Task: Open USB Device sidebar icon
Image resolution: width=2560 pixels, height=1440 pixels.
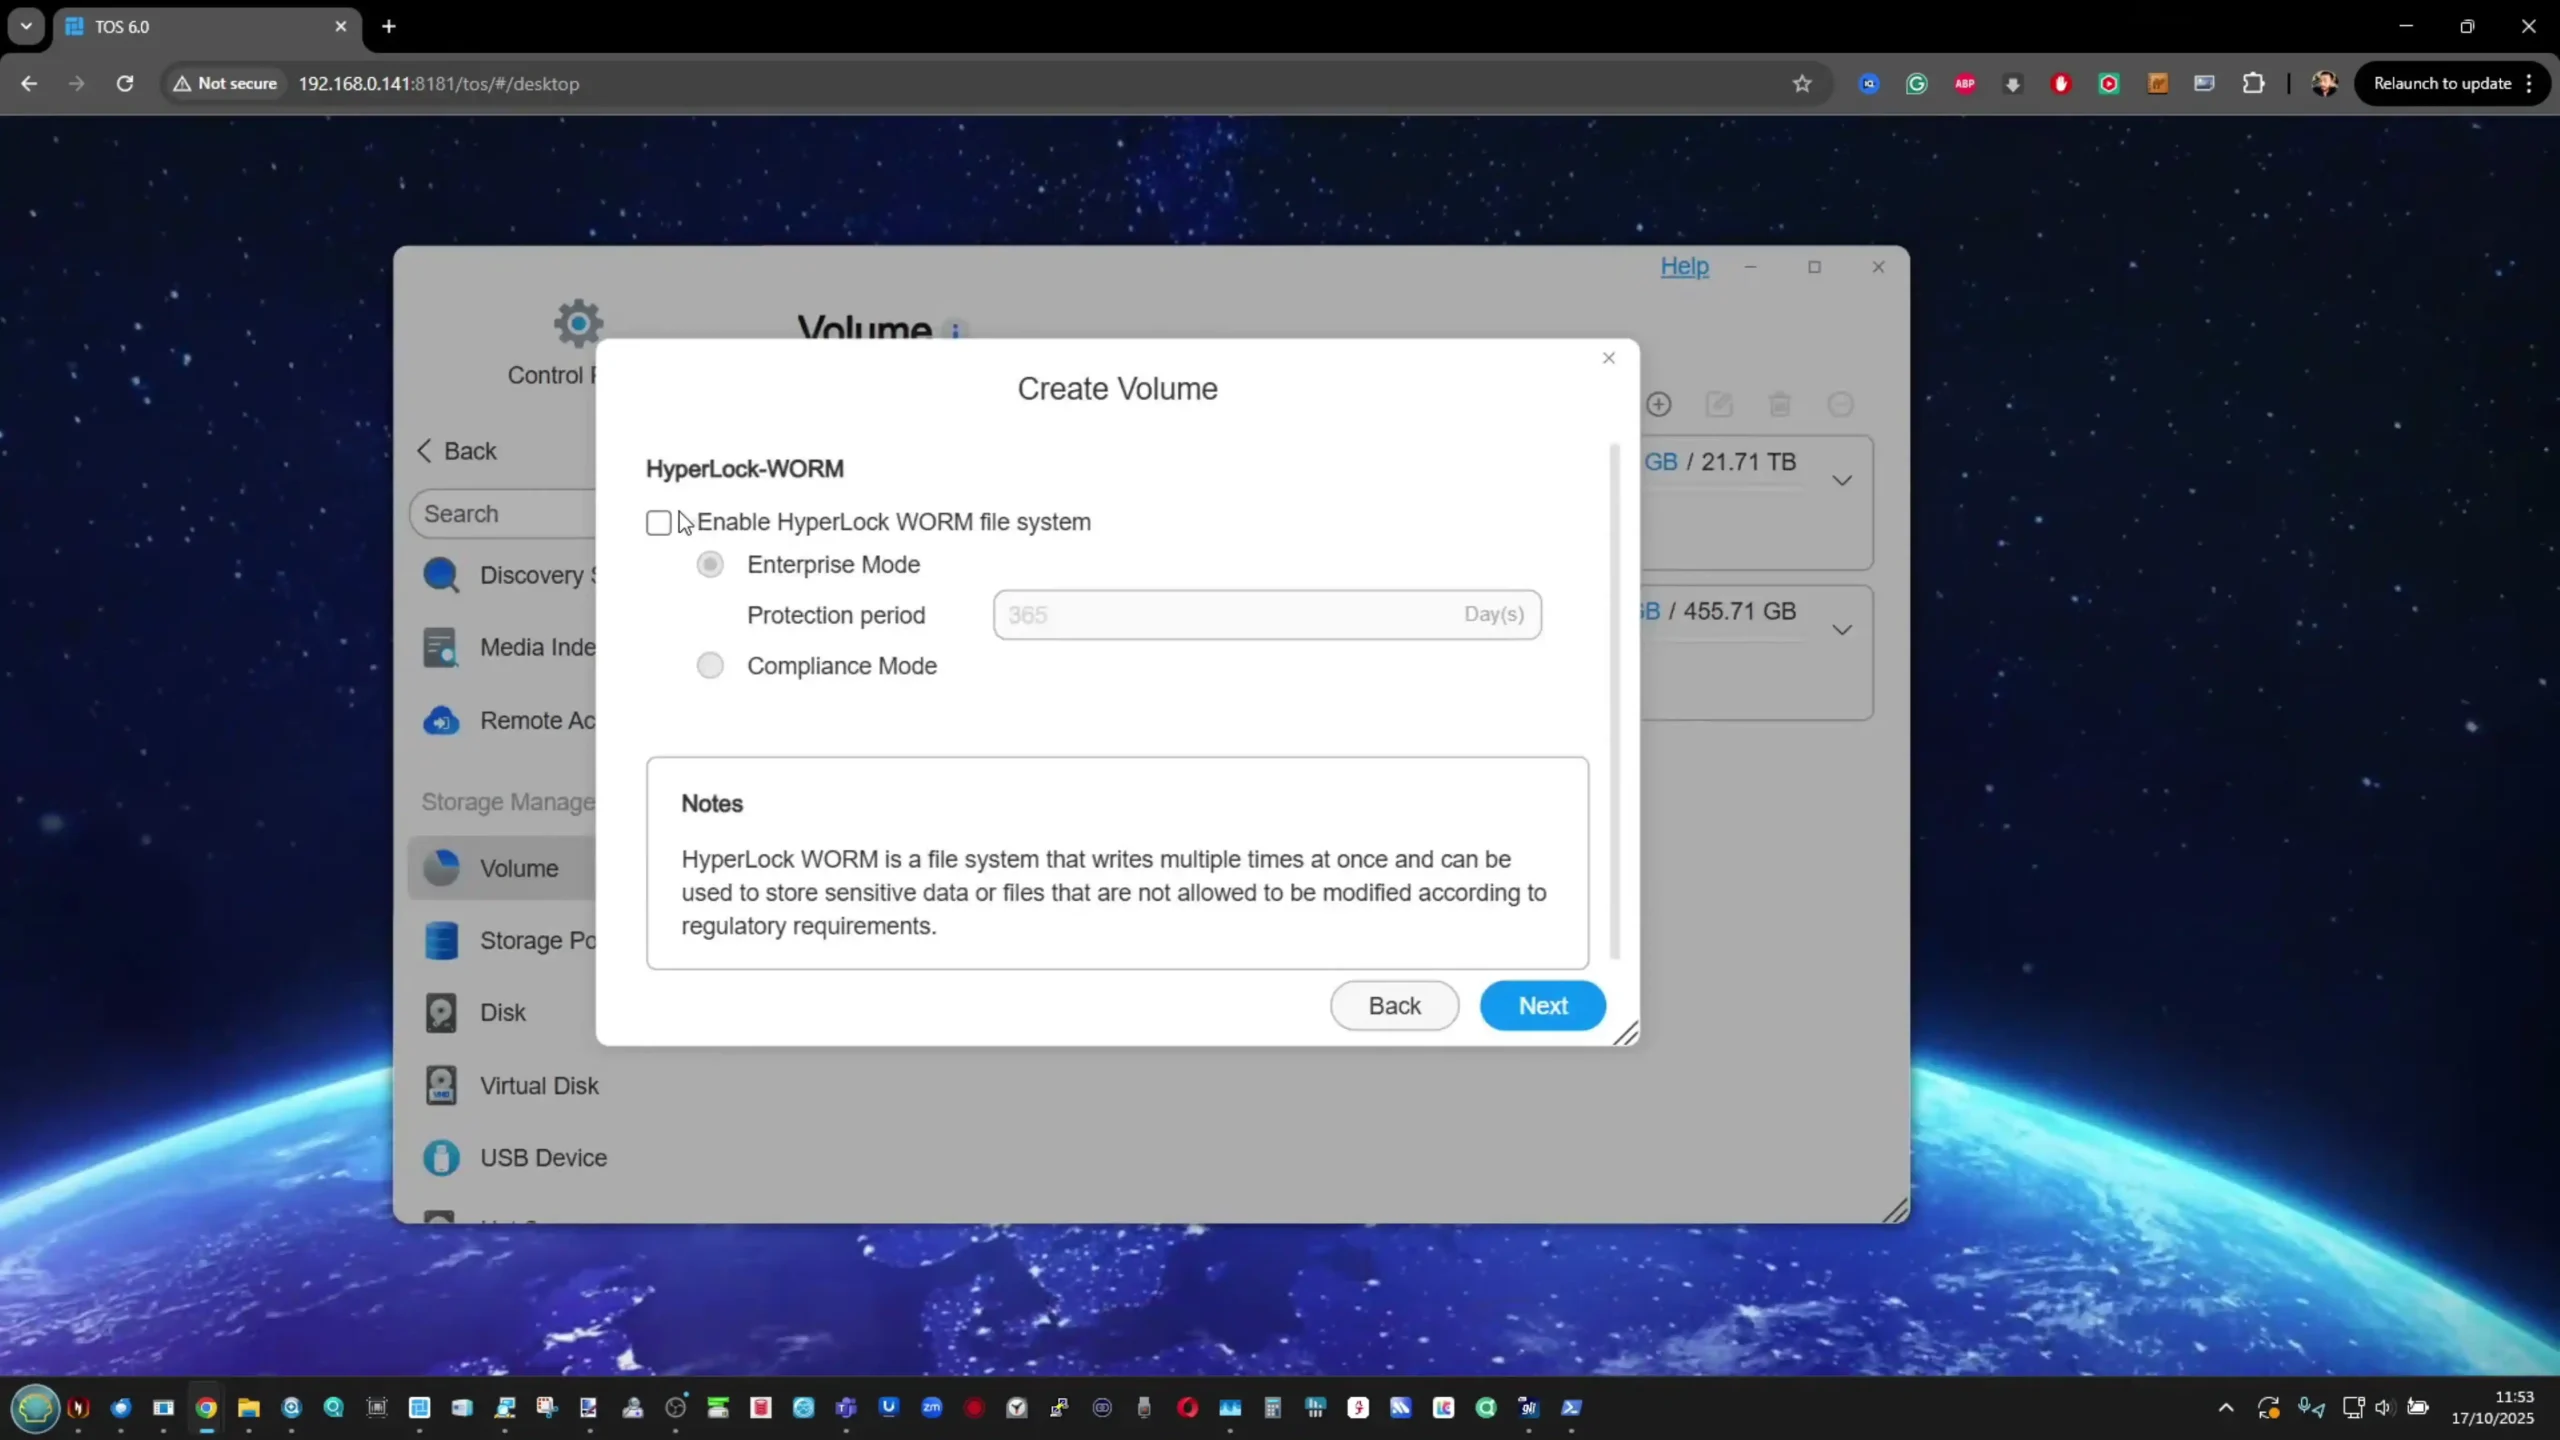Action: [441, 1157]
